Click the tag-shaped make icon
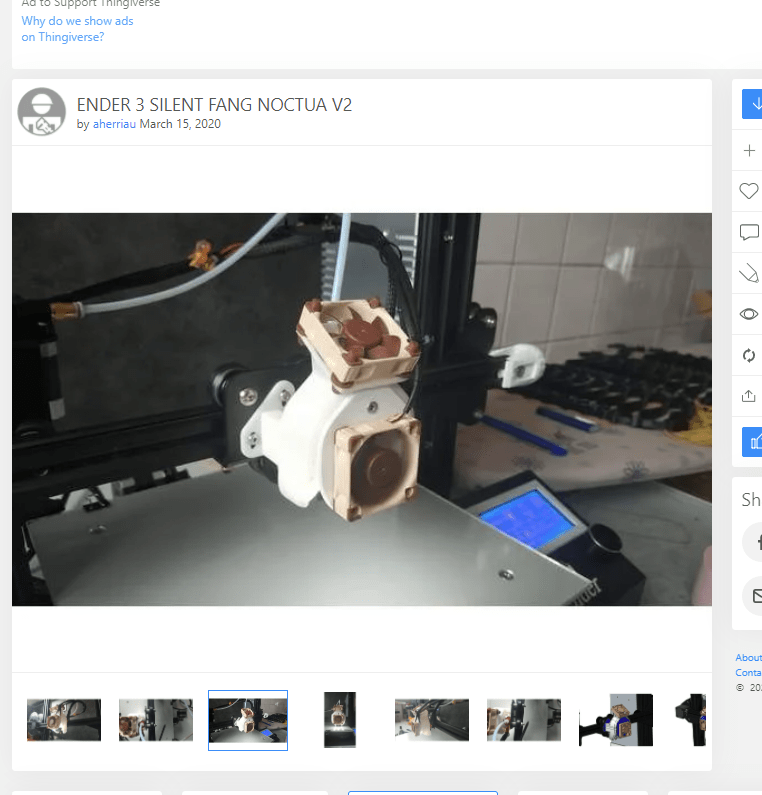The width and height of the screenshot is (762, 795). (x=748, y=273)
